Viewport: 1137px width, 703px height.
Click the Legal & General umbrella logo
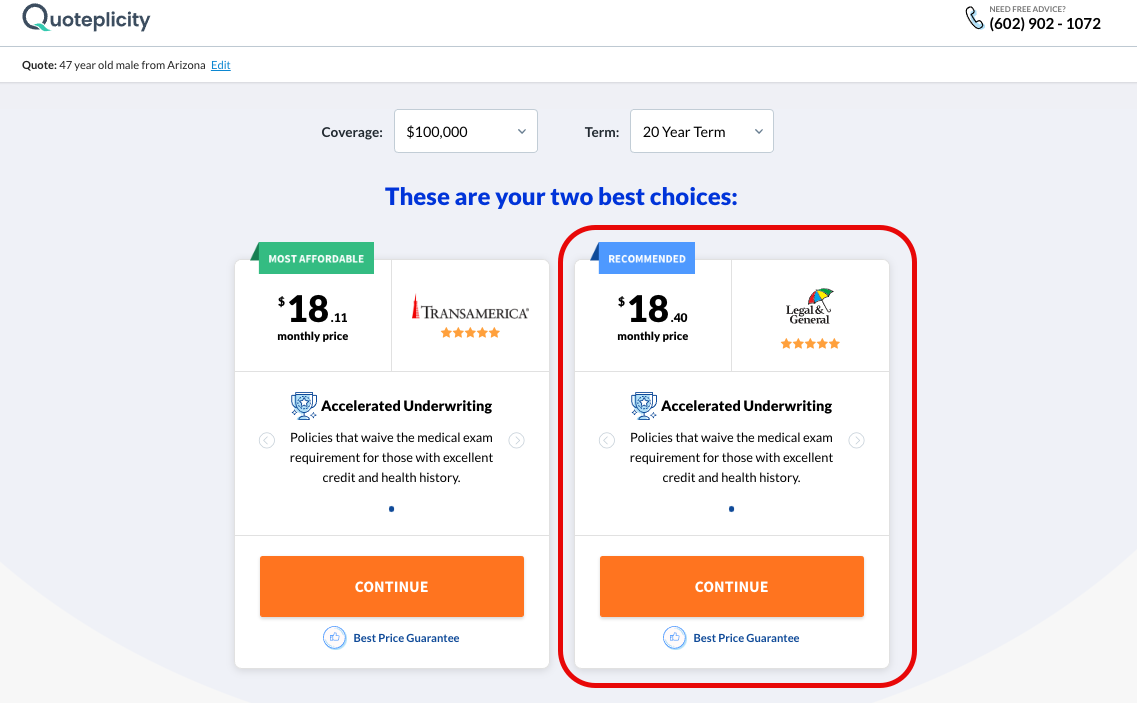pyautogui.click(x=810, y=306)
